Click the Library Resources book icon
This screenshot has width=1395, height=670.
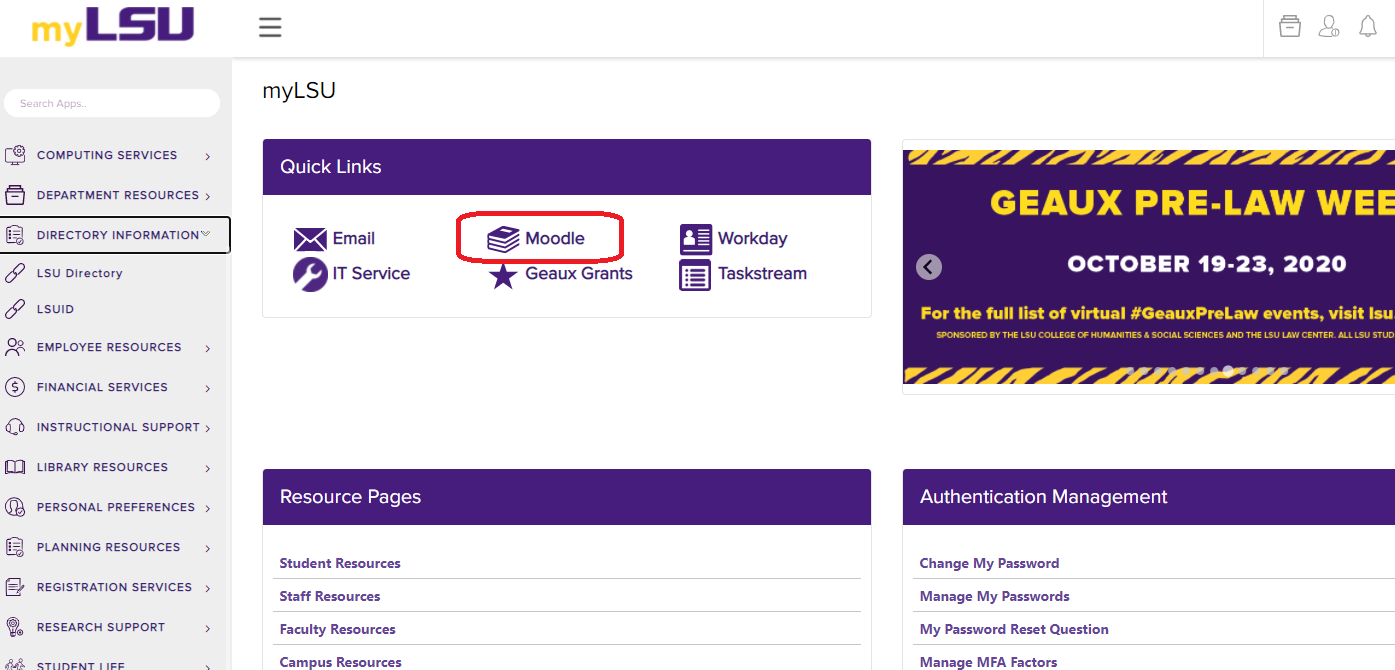click(15, 467)
